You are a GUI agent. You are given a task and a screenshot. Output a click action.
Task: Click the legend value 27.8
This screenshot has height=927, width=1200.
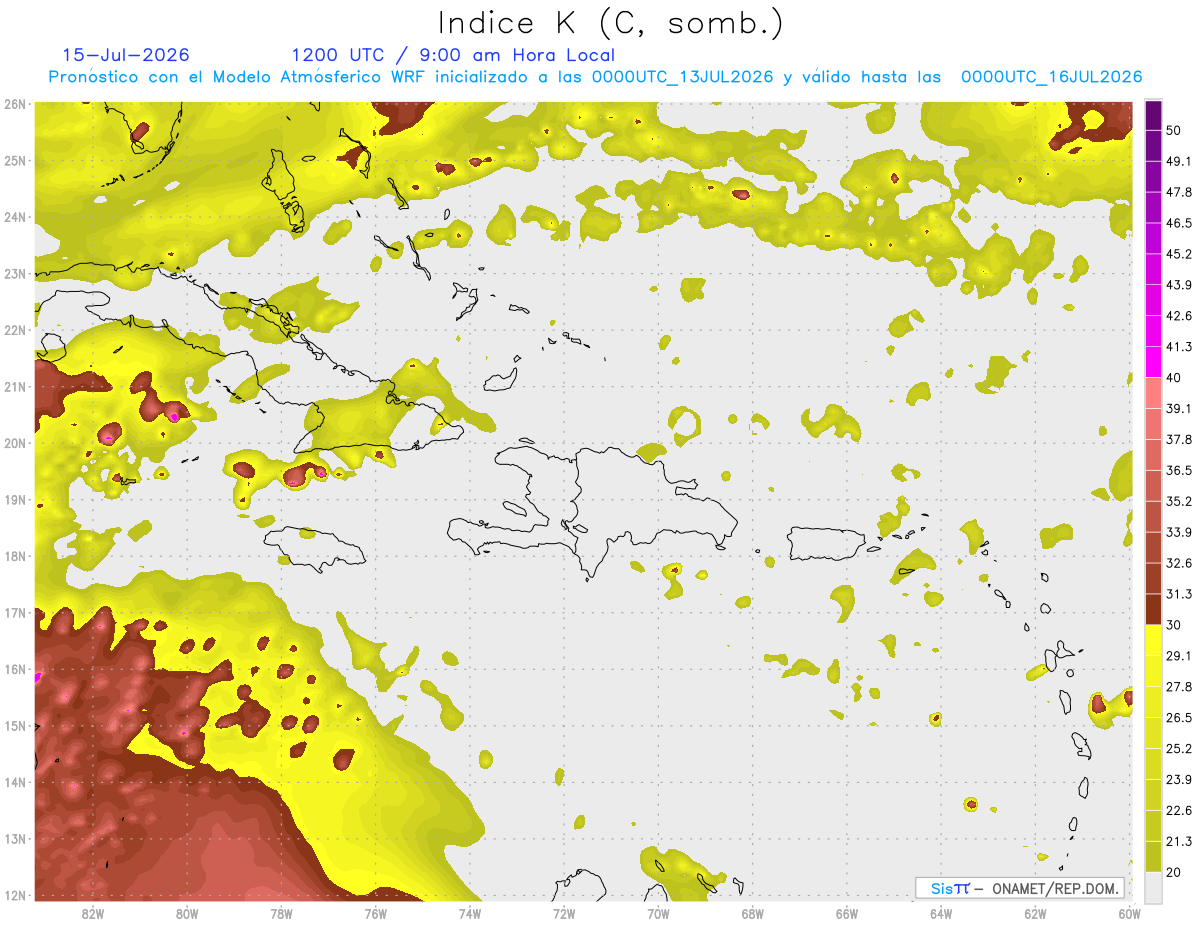point(1179,687)
